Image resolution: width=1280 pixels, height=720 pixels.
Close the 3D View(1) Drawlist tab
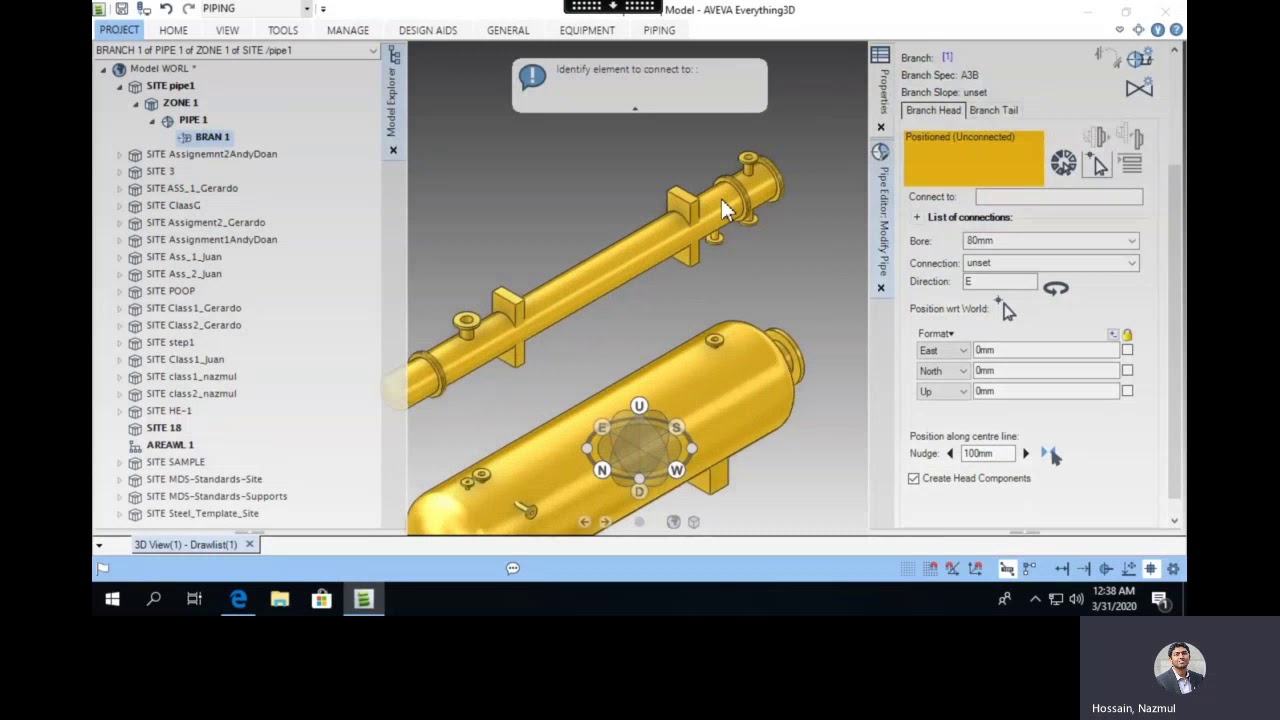point(249,544)
